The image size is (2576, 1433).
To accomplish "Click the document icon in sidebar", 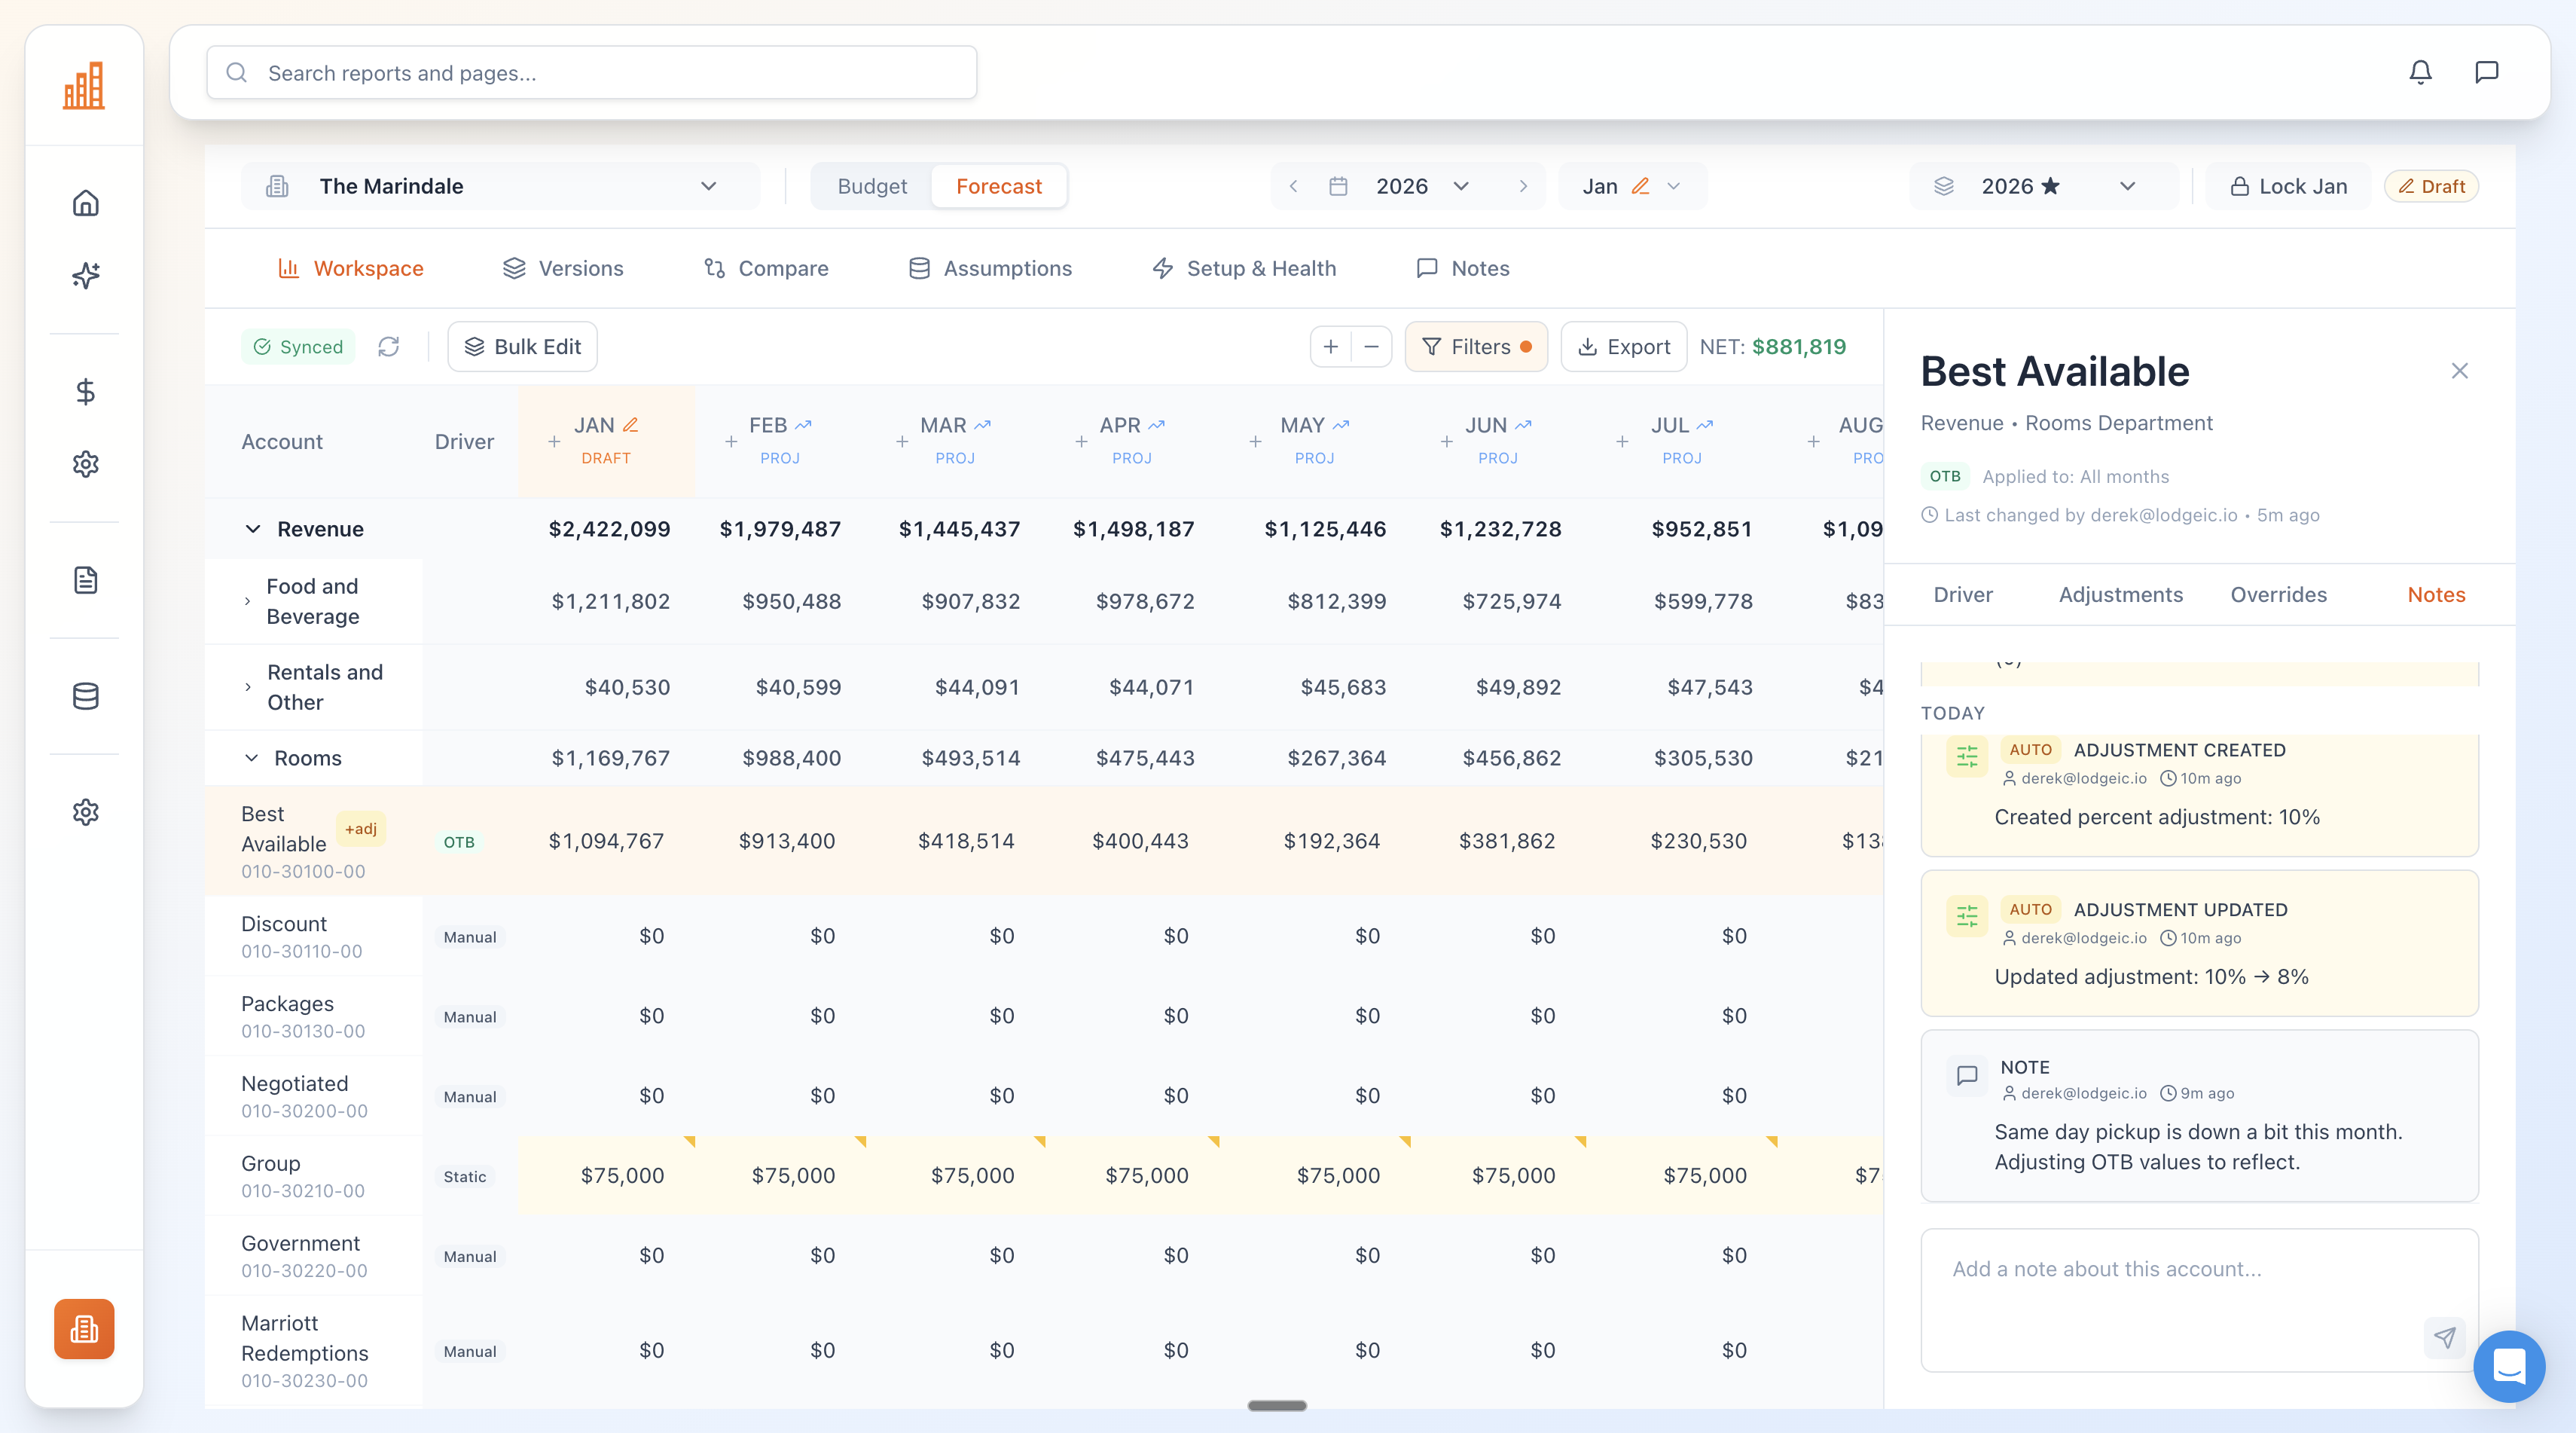I will [86, 580].
